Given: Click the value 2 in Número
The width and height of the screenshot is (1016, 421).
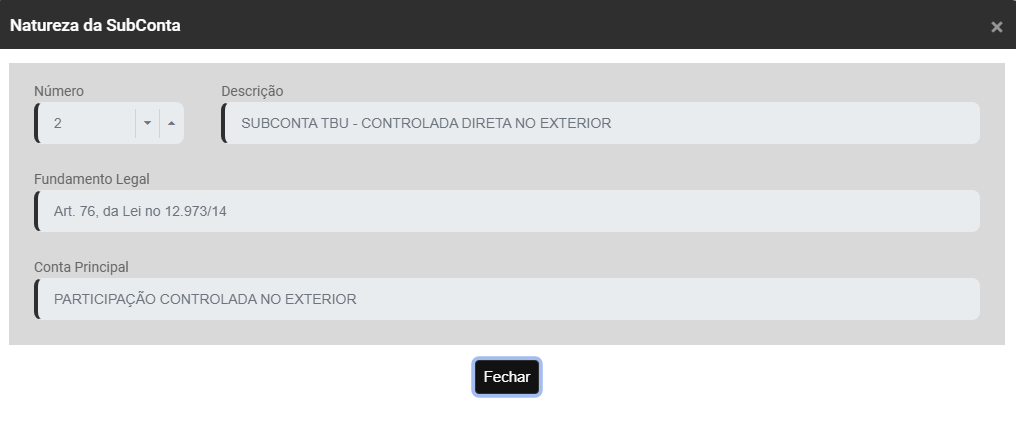Looking at the screenshot, I should (x=58, y=123).
